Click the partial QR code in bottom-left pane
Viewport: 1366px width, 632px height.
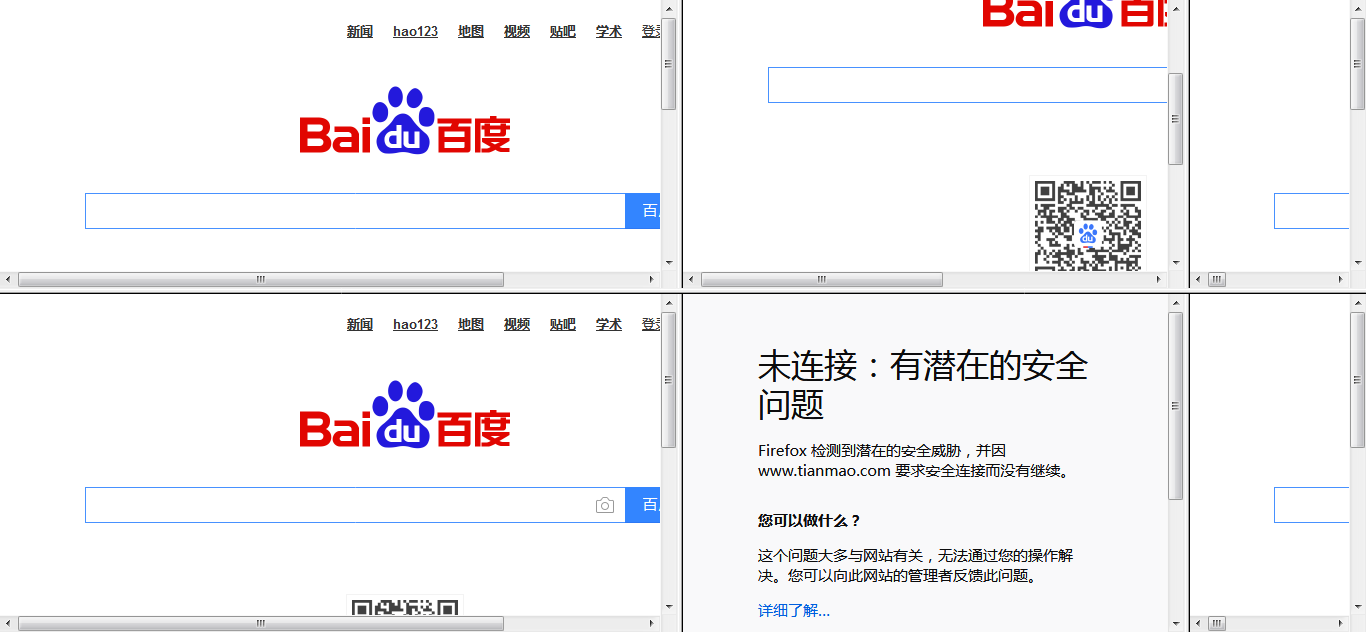coord(405,607)
